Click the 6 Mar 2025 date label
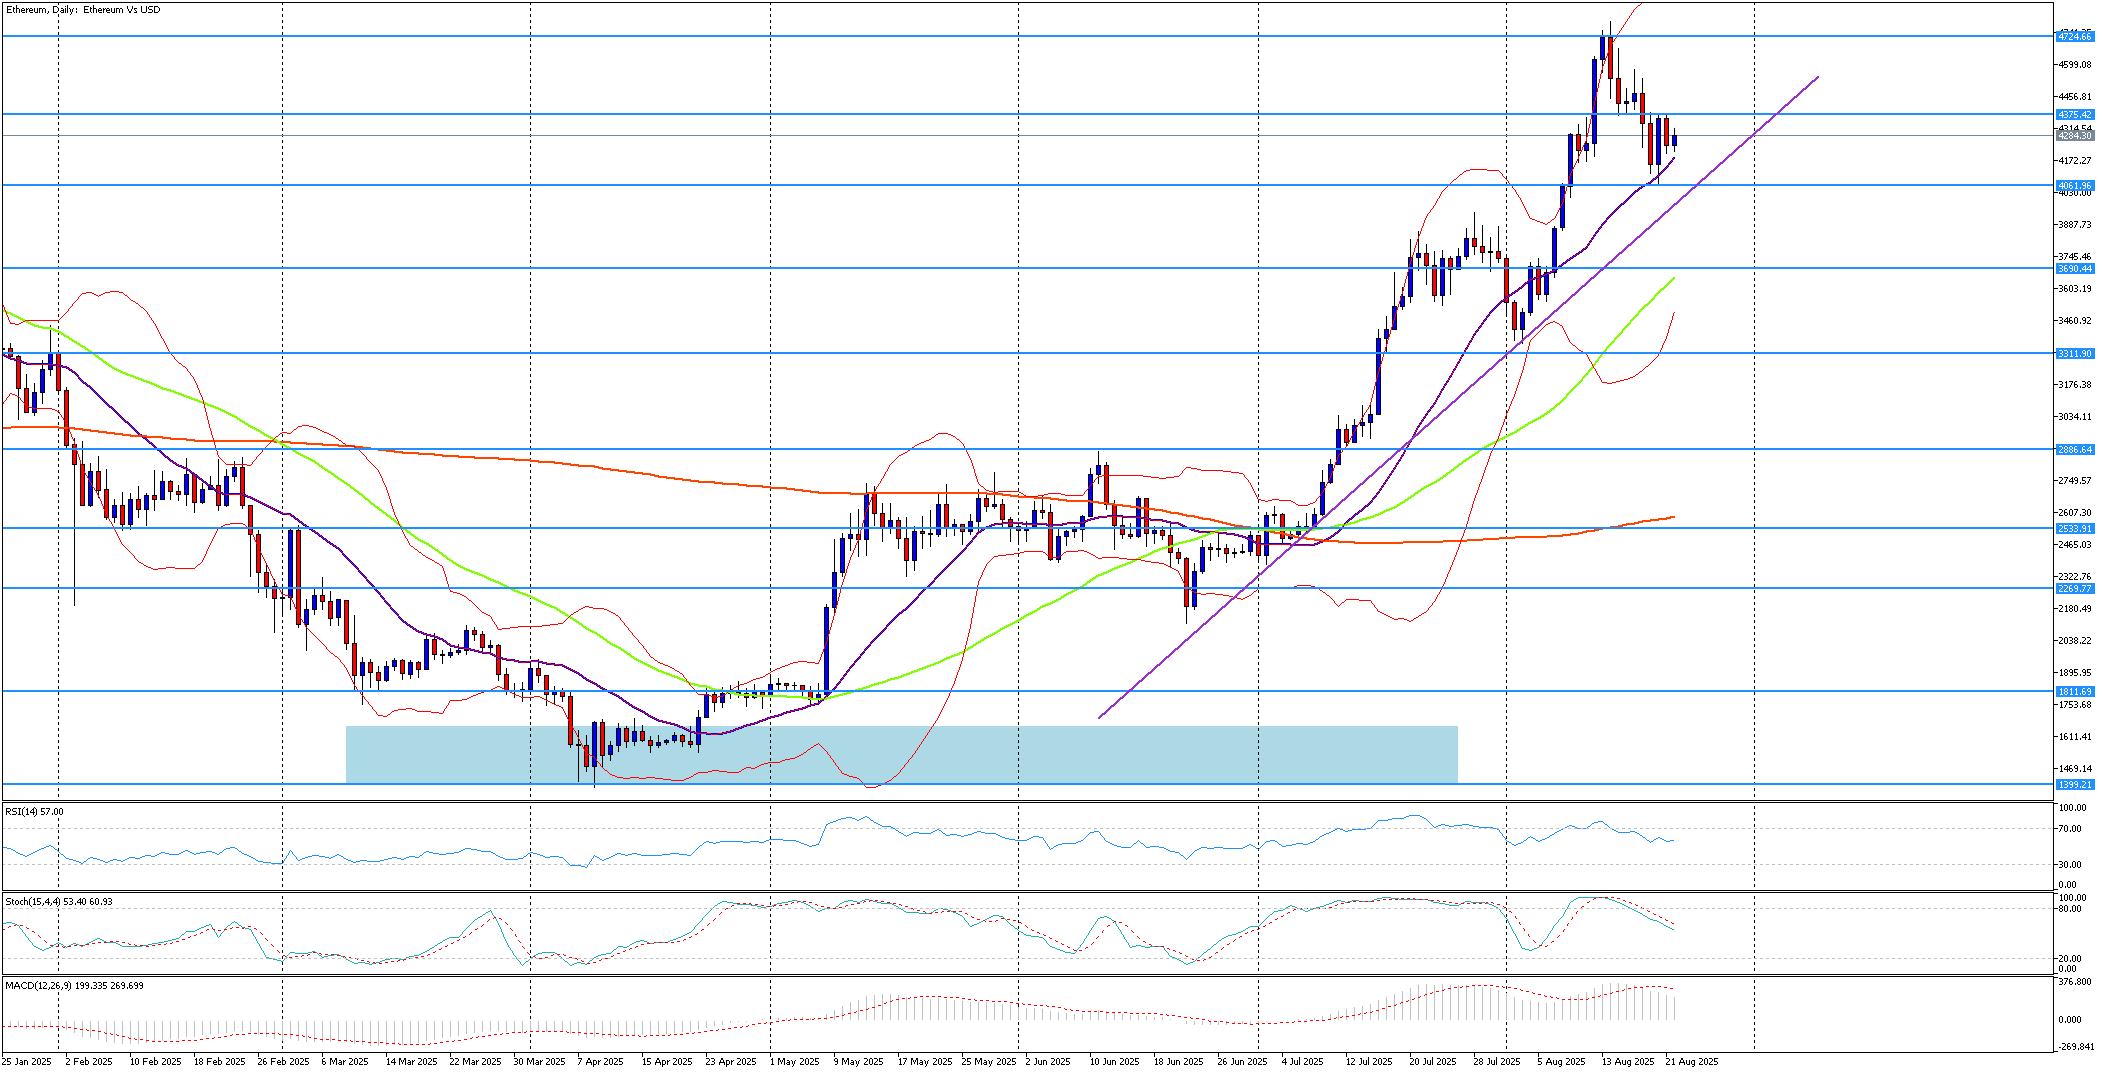The height and width of the screenshot is (1073, 2106). tap(345, 1062)
